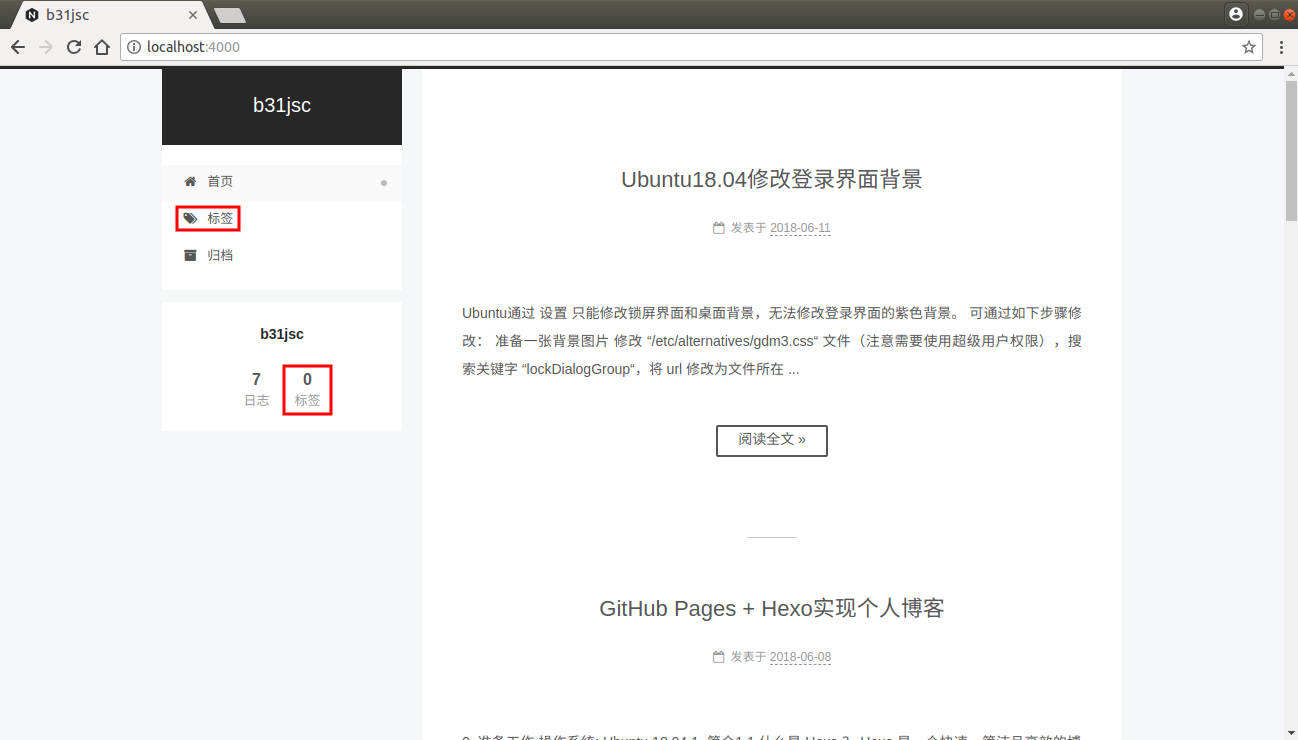Open the Chrome three-dot menu

pyautogui.click(x=1281, y=47)
